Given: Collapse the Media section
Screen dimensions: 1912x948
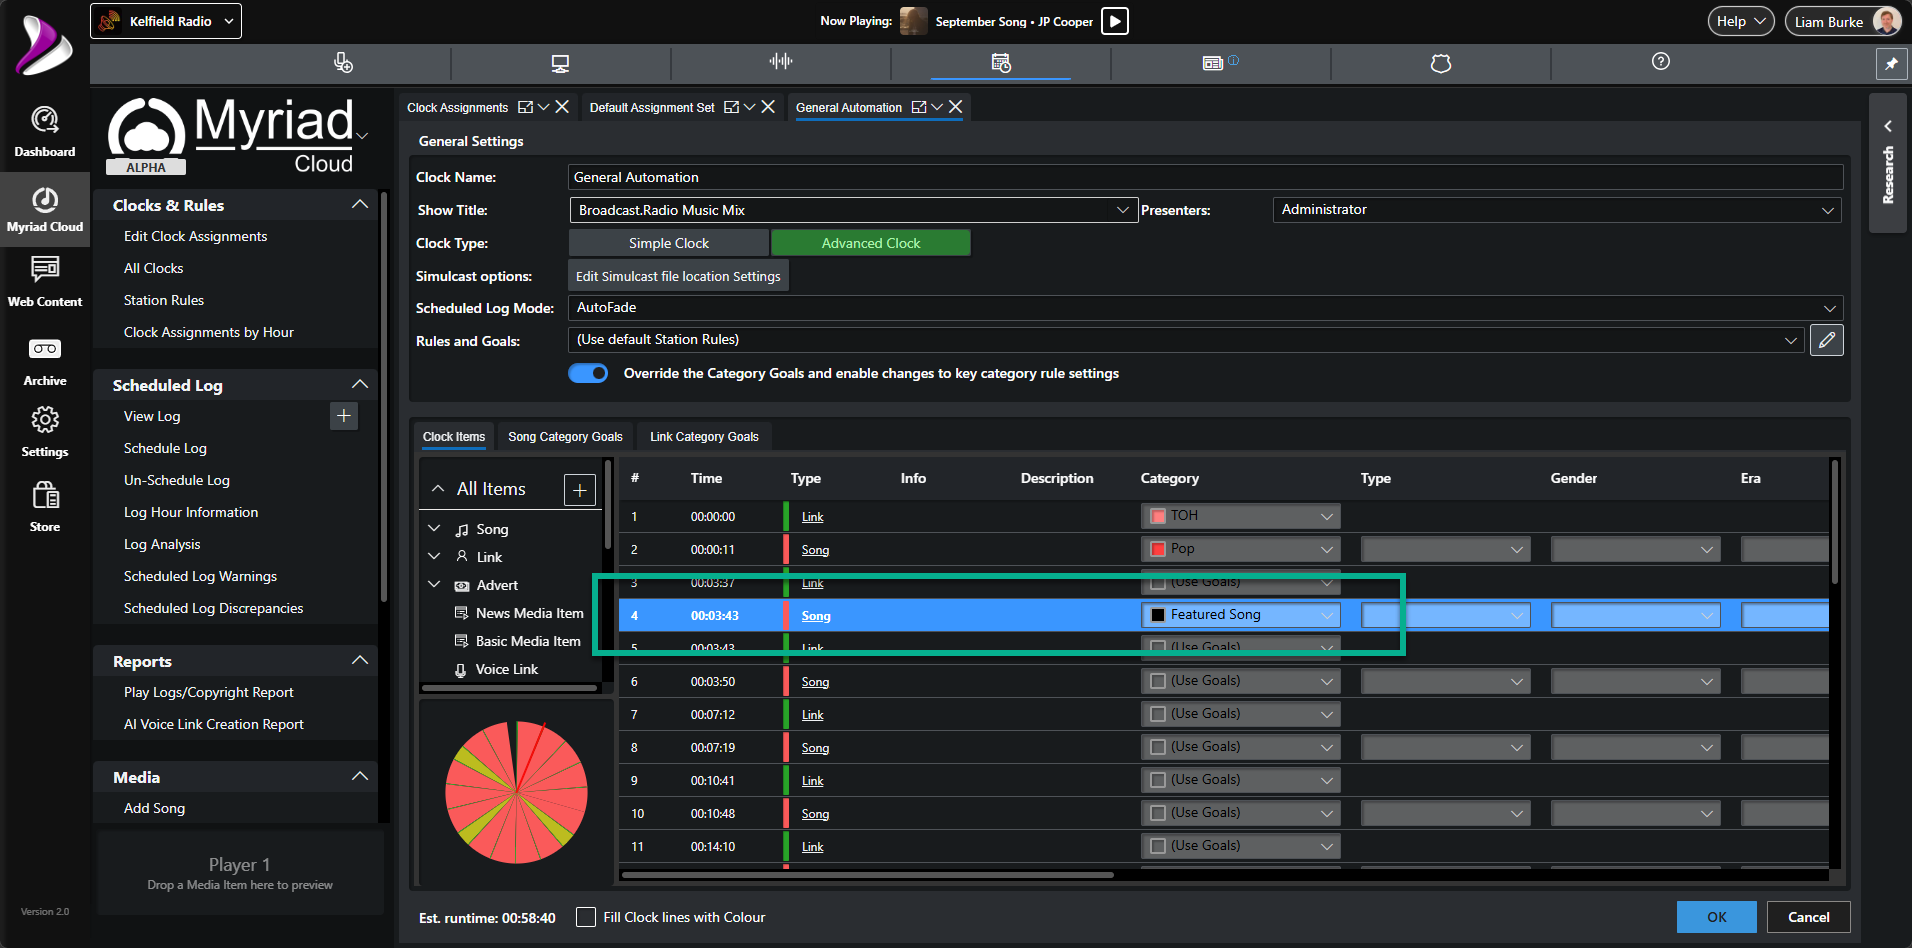Looking at the screenshot, I should [x=360, y=777].
